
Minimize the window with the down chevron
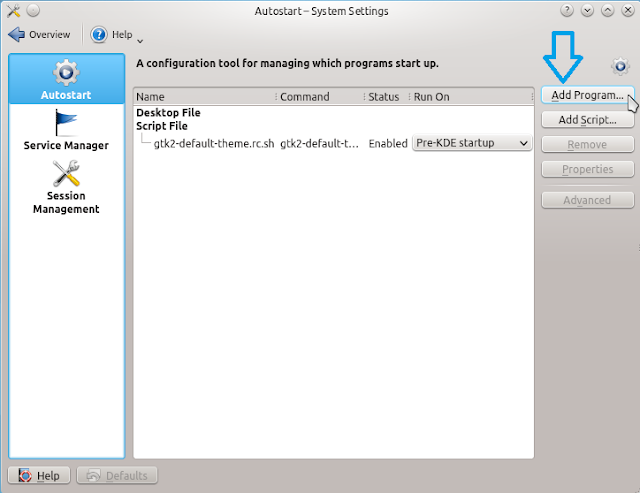587,11
